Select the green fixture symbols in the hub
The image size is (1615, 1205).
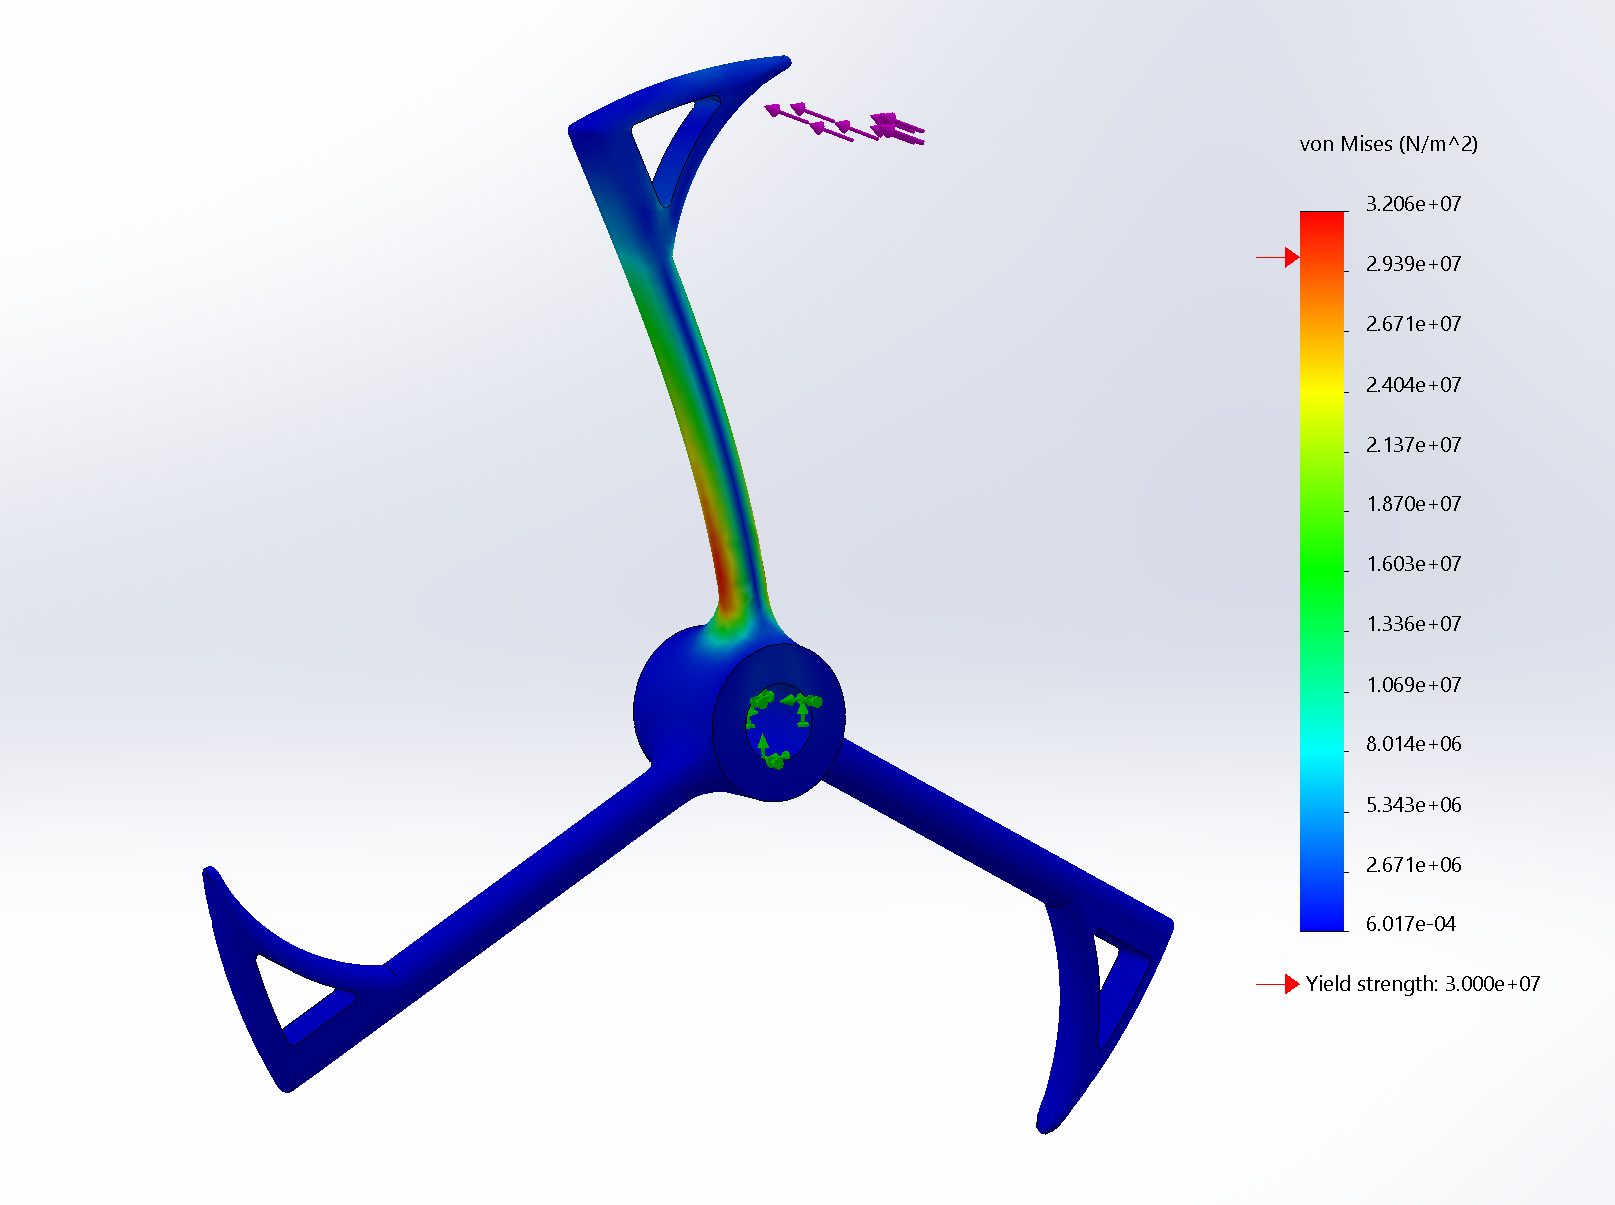click(x=781, y=726)
